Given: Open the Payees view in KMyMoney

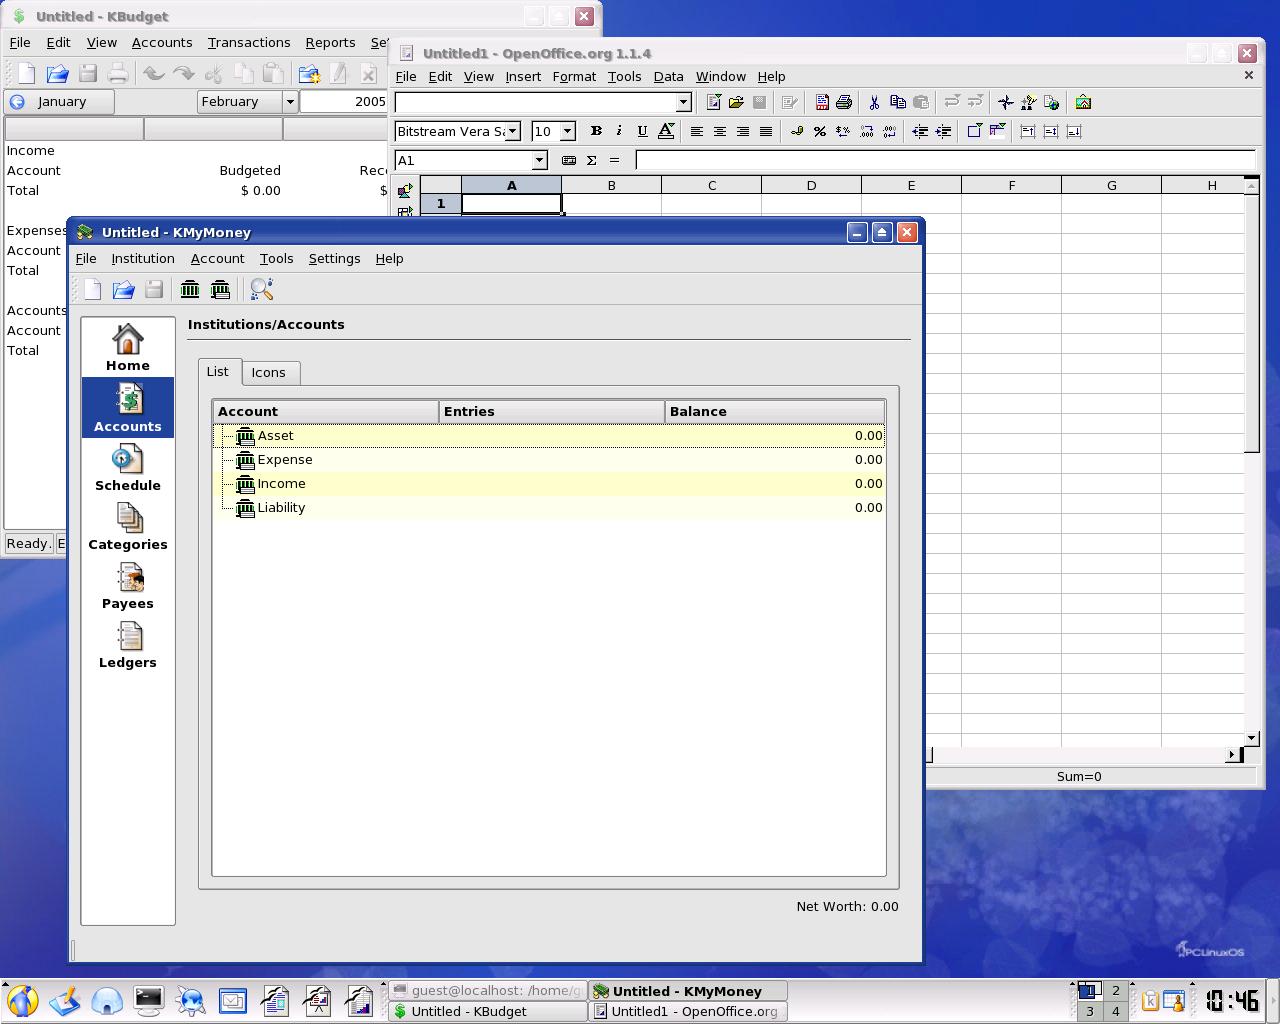Looking at the screenshot, I should [x=128, y=586].
